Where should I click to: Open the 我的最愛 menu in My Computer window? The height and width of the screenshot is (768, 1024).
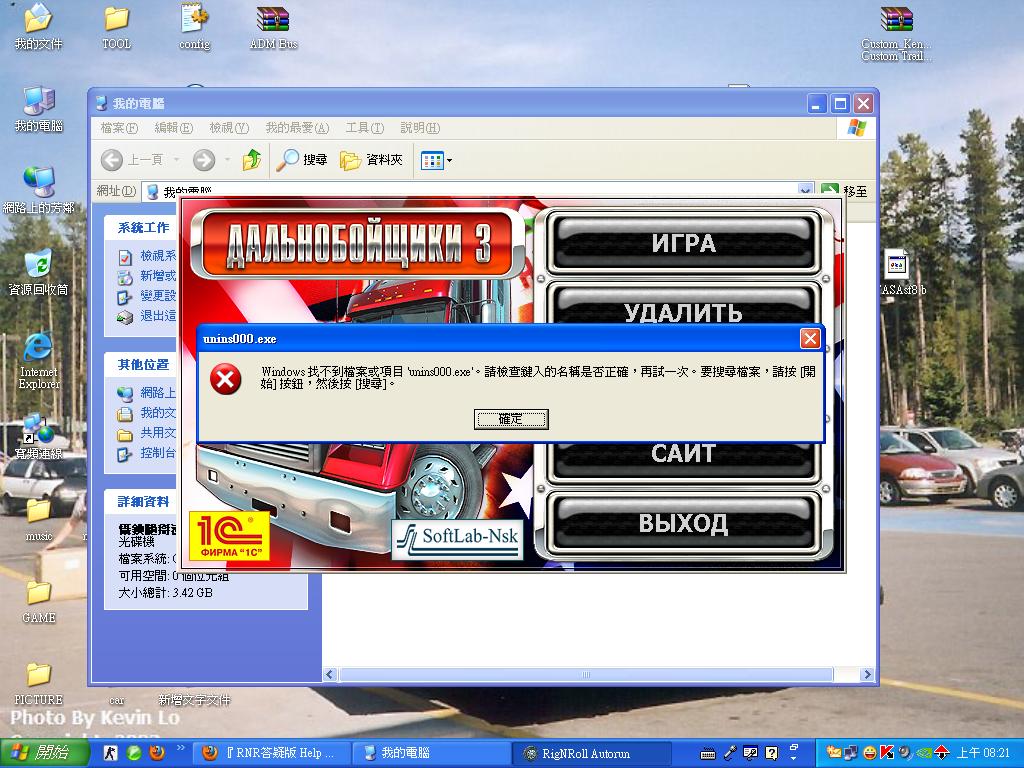(x=297, y=128)
